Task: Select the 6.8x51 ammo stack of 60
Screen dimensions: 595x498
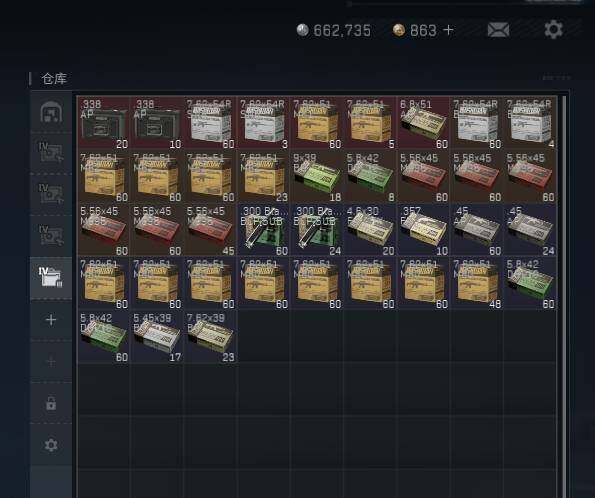Action: pyautogui.click(x=423, y=123)
